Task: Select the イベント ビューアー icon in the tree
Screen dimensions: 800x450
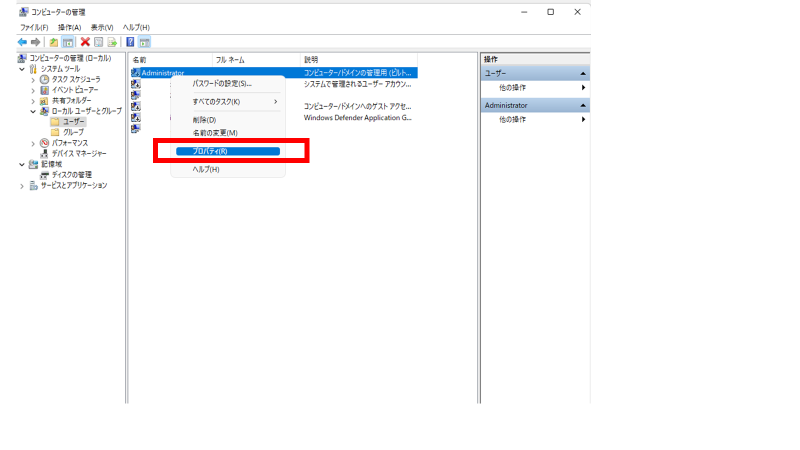Action: (x=44, y=90)
